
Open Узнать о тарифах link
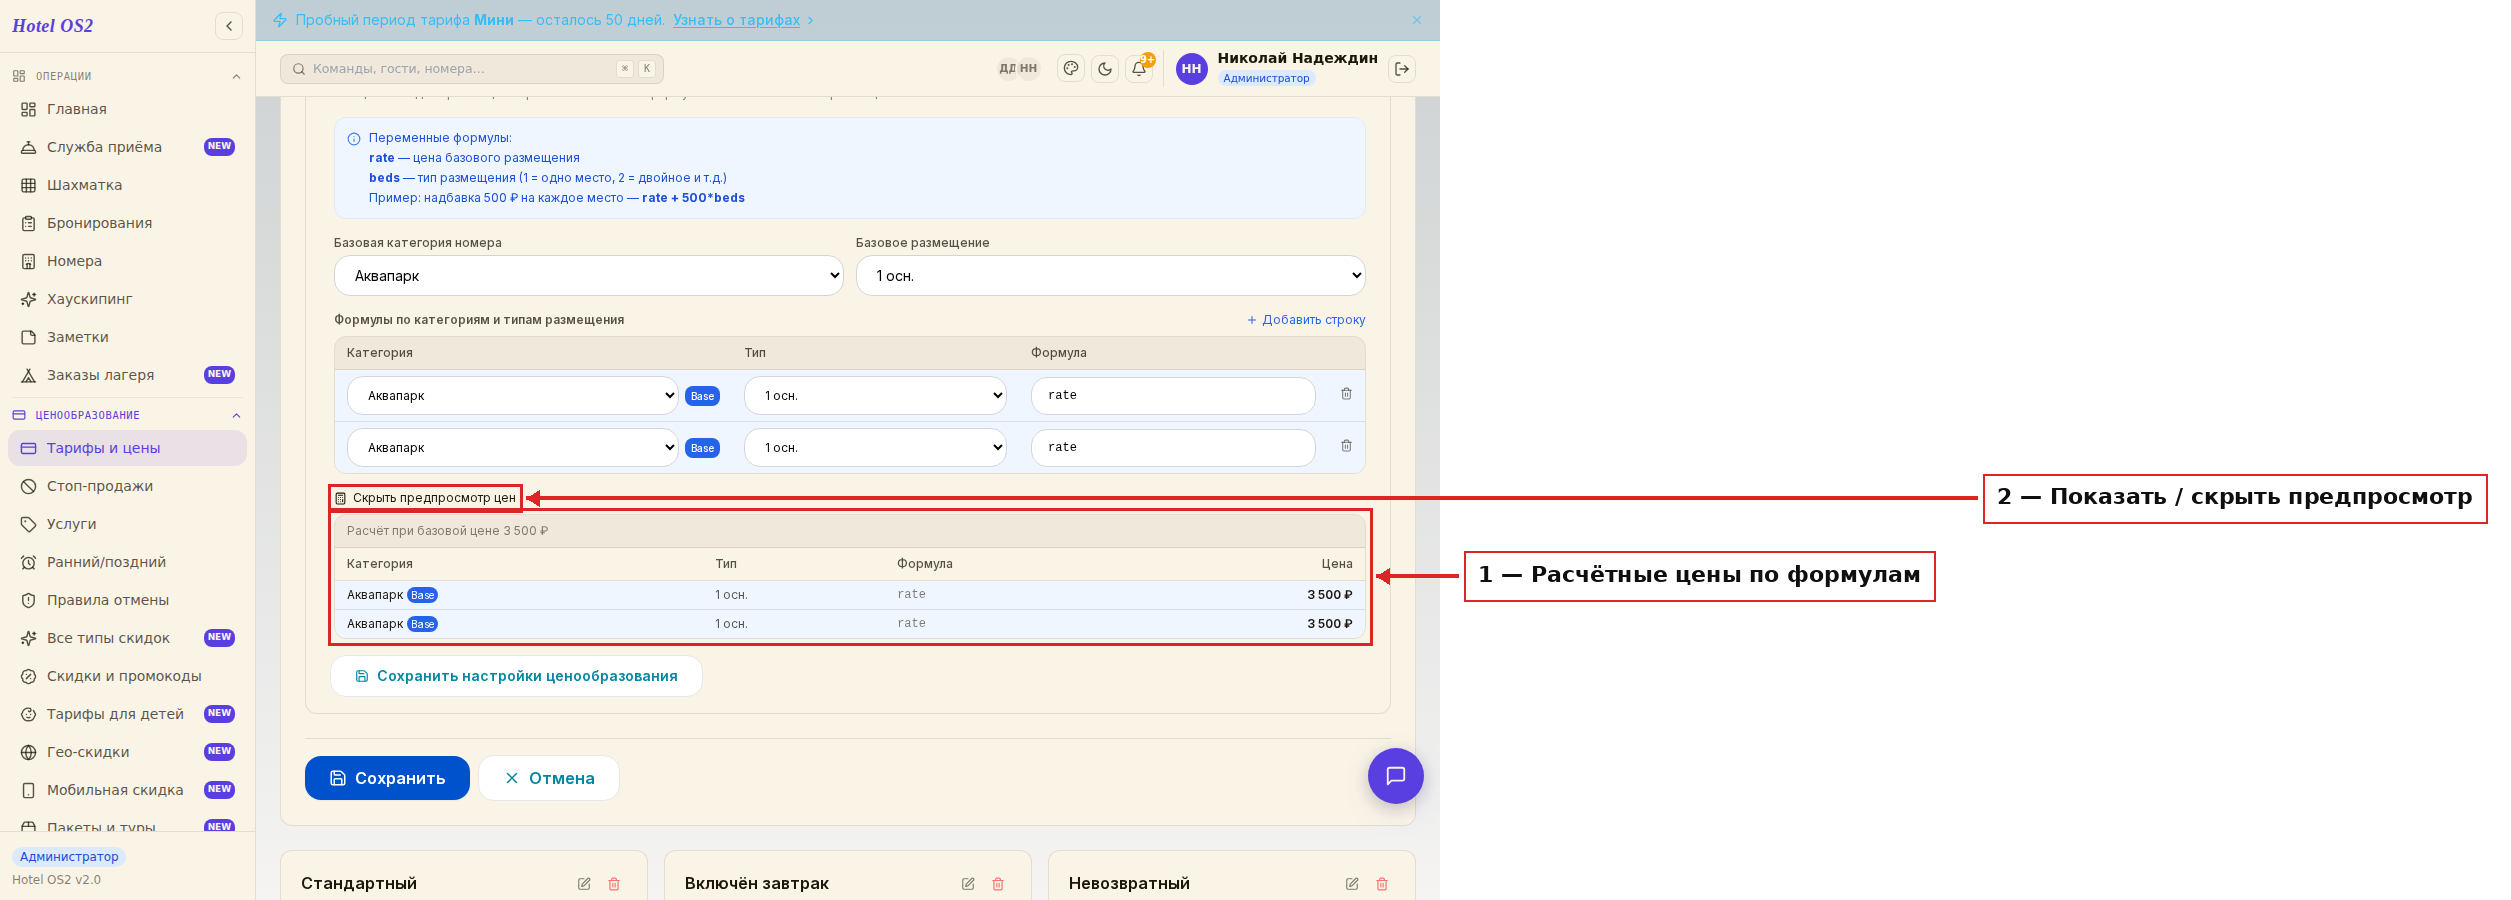[x=736, y=20]
